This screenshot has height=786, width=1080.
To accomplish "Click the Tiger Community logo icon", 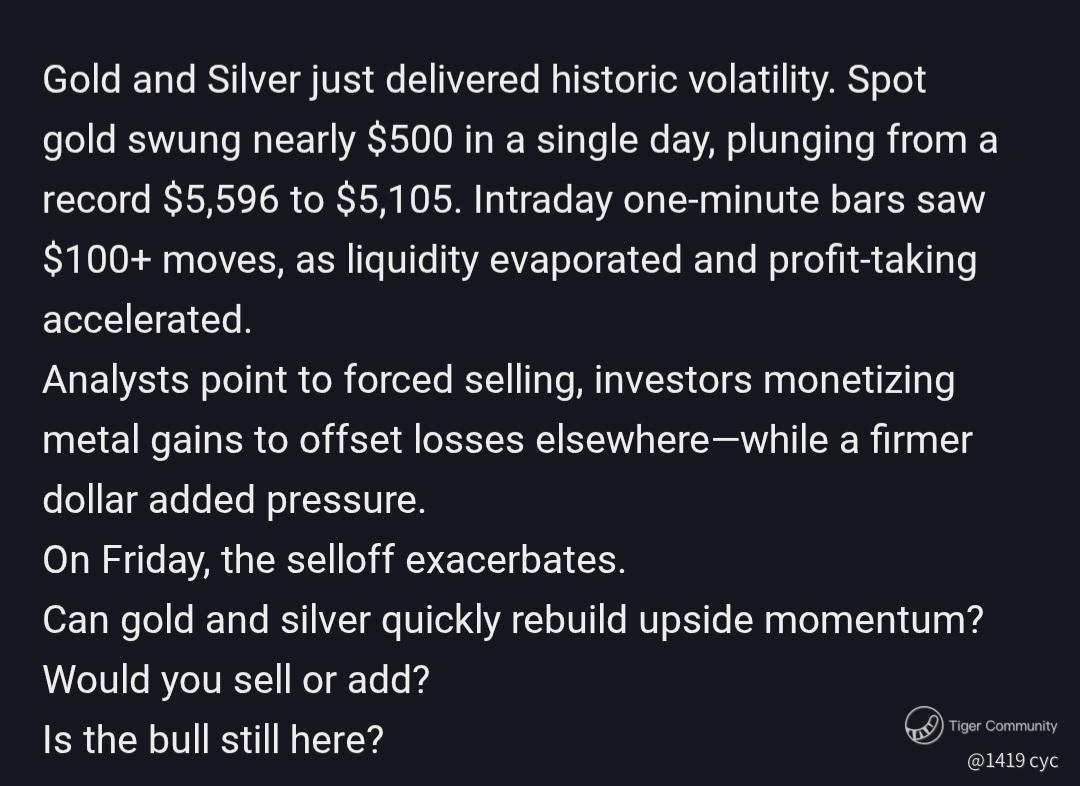I will 924,725.
